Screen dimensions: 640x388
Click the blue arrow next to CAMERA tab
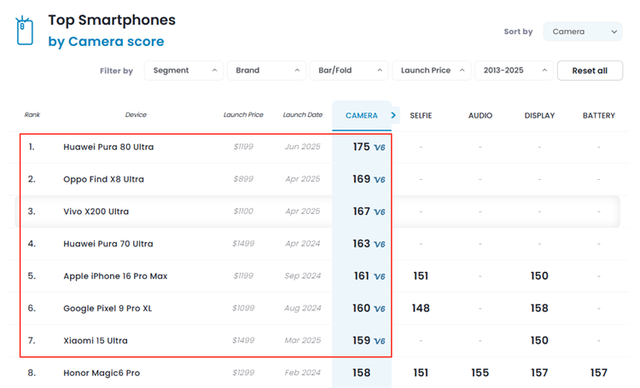point(393,115)
